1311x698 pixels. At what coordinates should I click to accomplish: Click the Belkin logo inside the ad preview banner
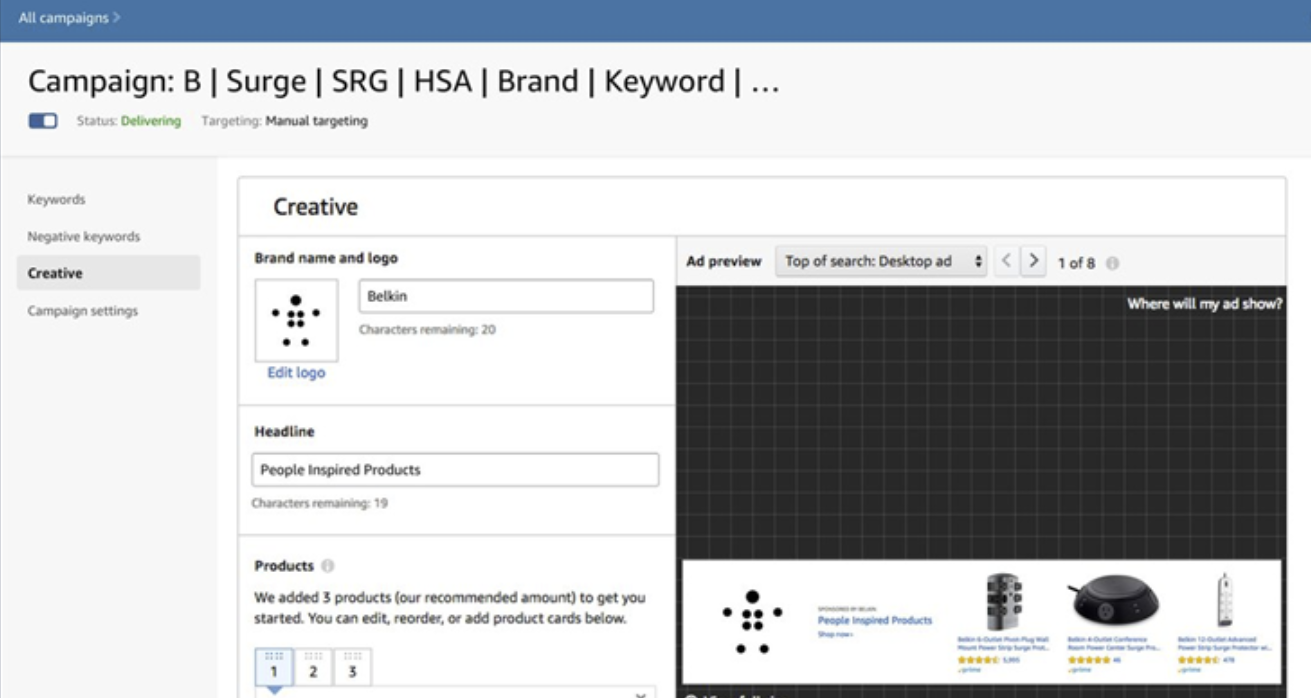tap(752, 621)
